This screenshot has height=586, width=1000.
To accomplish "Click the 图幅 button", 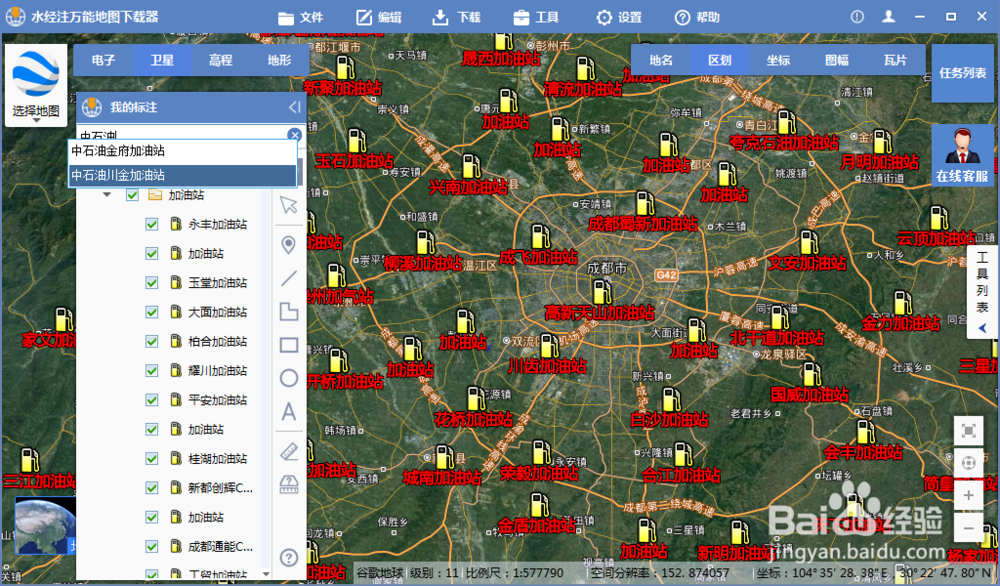I will pyautogui.click(x=837, y=61).
